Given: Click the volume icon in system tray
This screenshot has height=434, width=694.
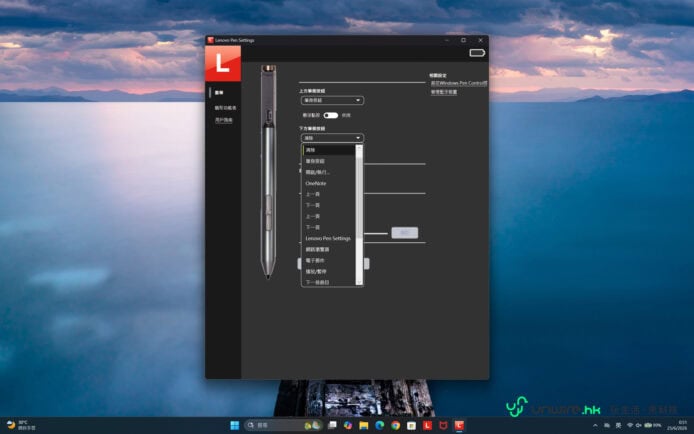Looking at the screenshot, I should (x=639, y=425).
